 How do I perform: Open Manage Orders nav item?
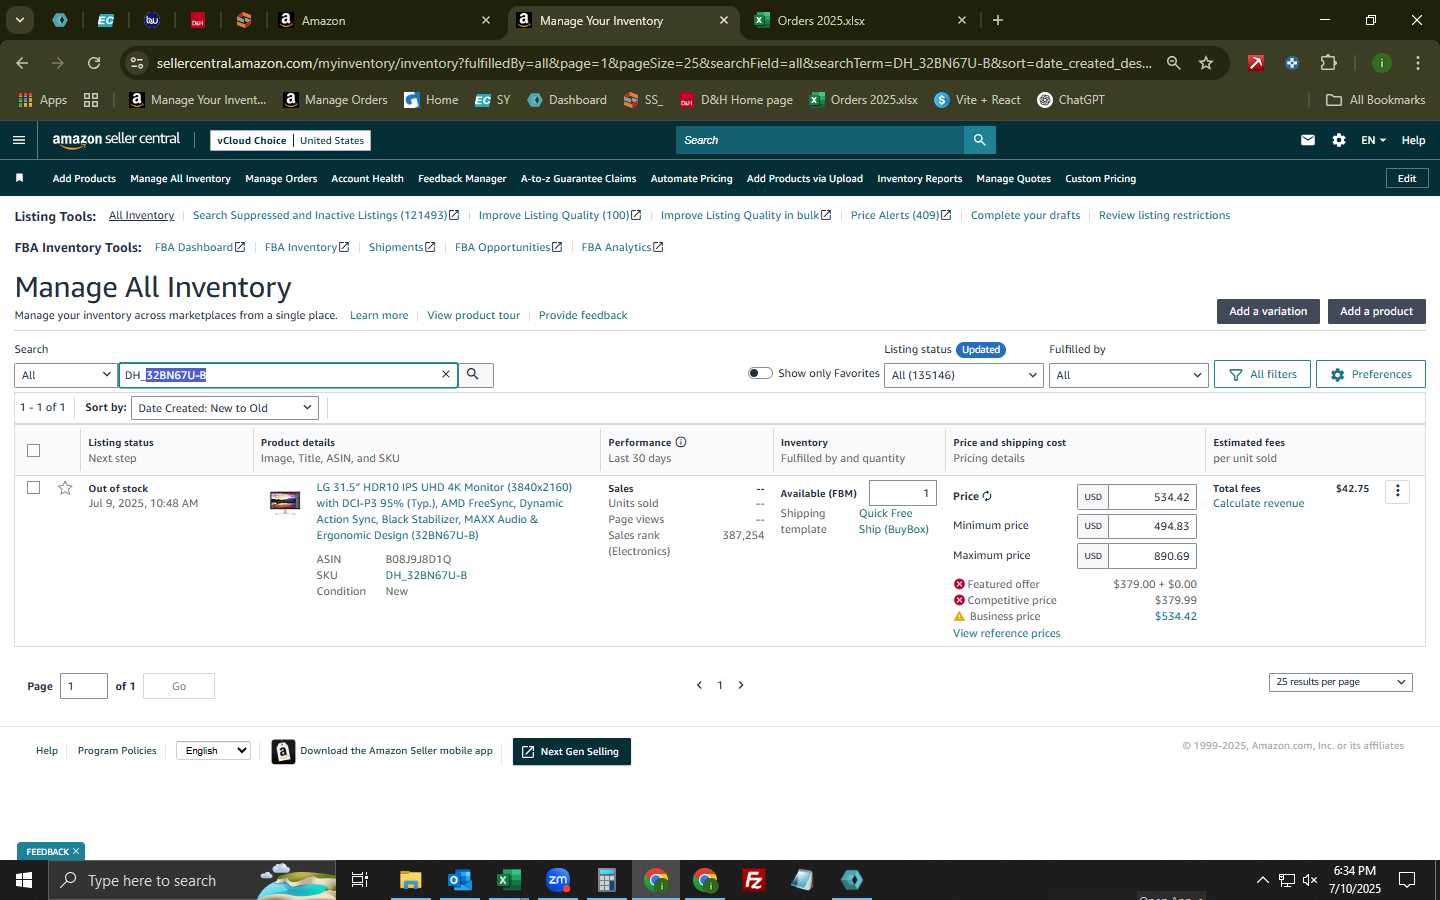[281, 178]
